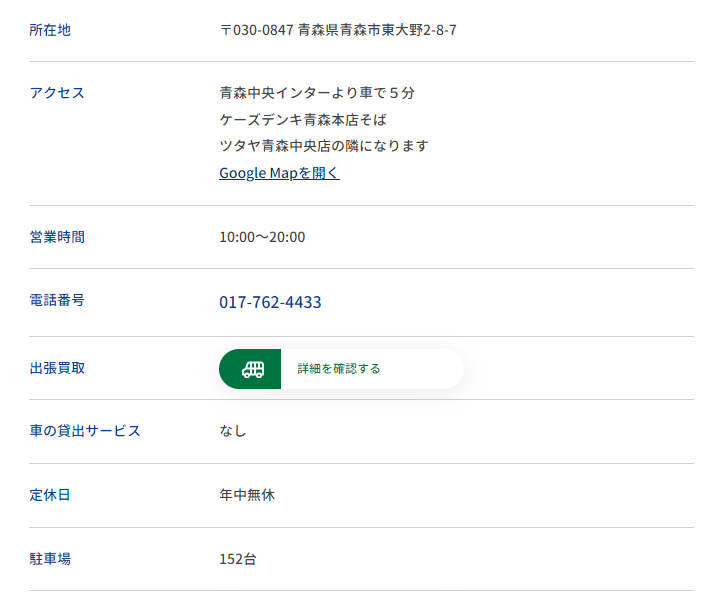
Task: Click the 車の貸出サービス row label
Action: (85, 431)
